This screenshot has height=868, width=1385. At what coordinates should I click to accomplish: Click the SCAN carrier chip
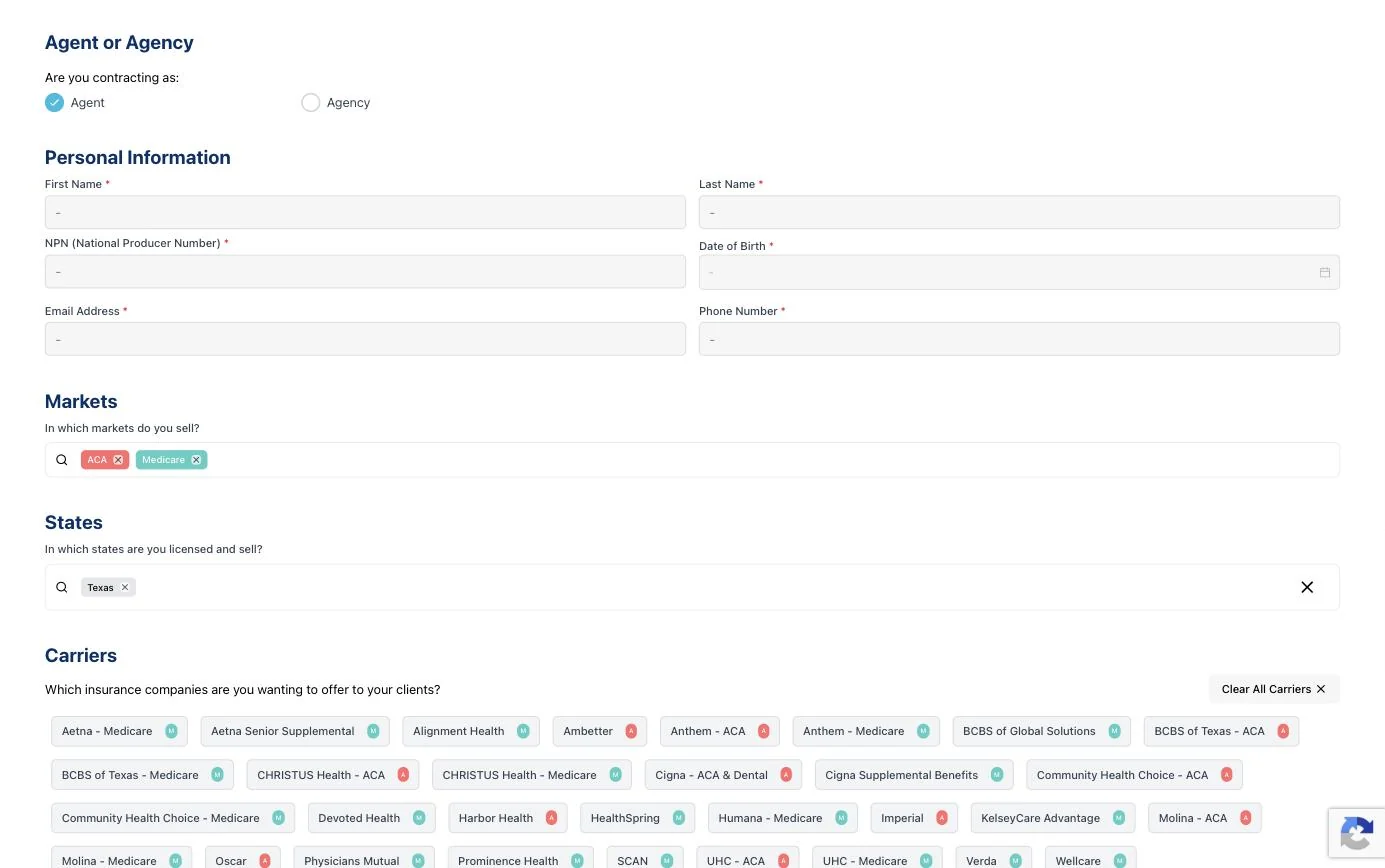click(645, 859)
